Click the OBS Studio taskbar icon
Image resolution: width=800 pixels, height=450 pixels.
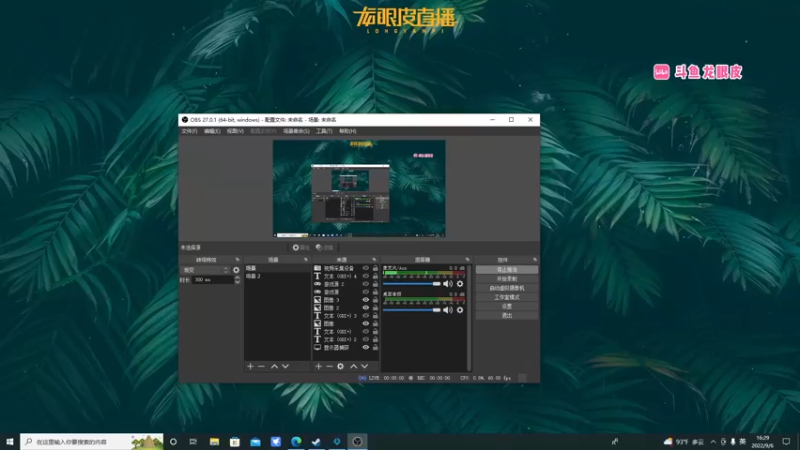click(357, 441)
